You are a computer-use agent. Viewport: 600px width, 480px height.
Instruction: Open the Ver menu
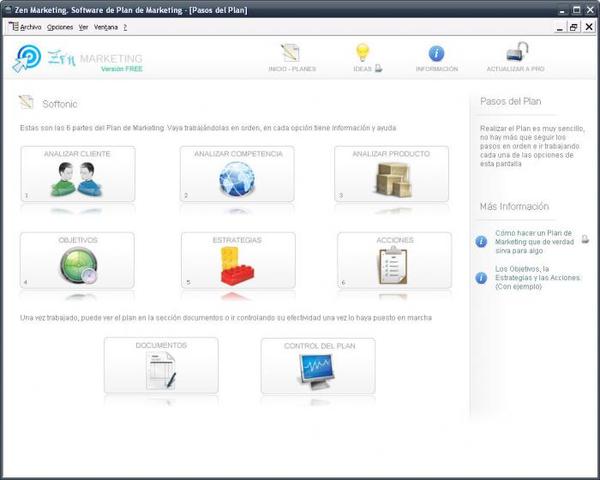click(83, 27)
